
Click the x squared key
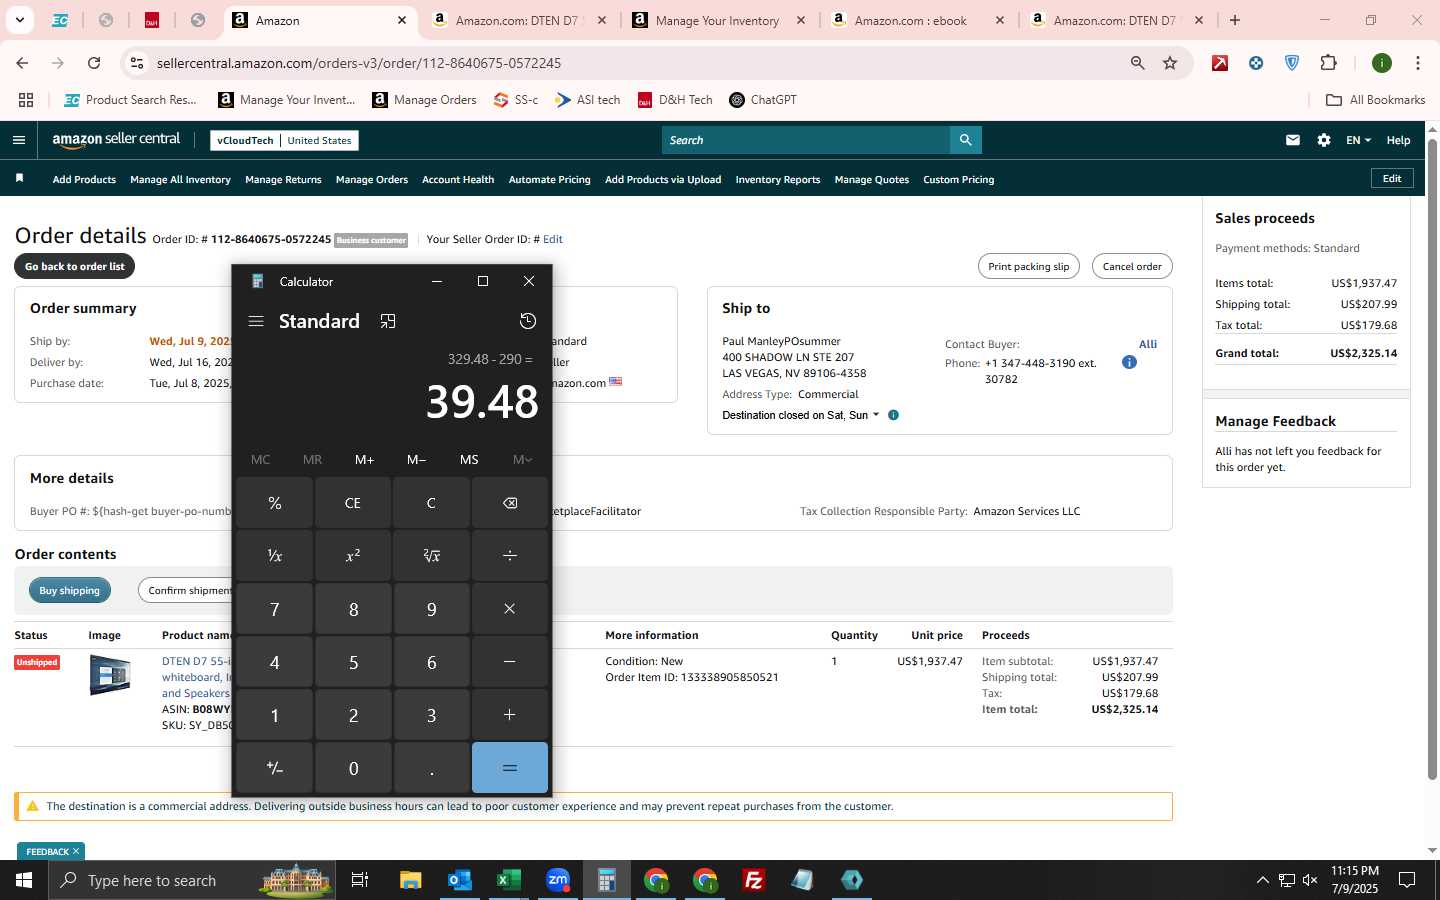pos(353,556)
